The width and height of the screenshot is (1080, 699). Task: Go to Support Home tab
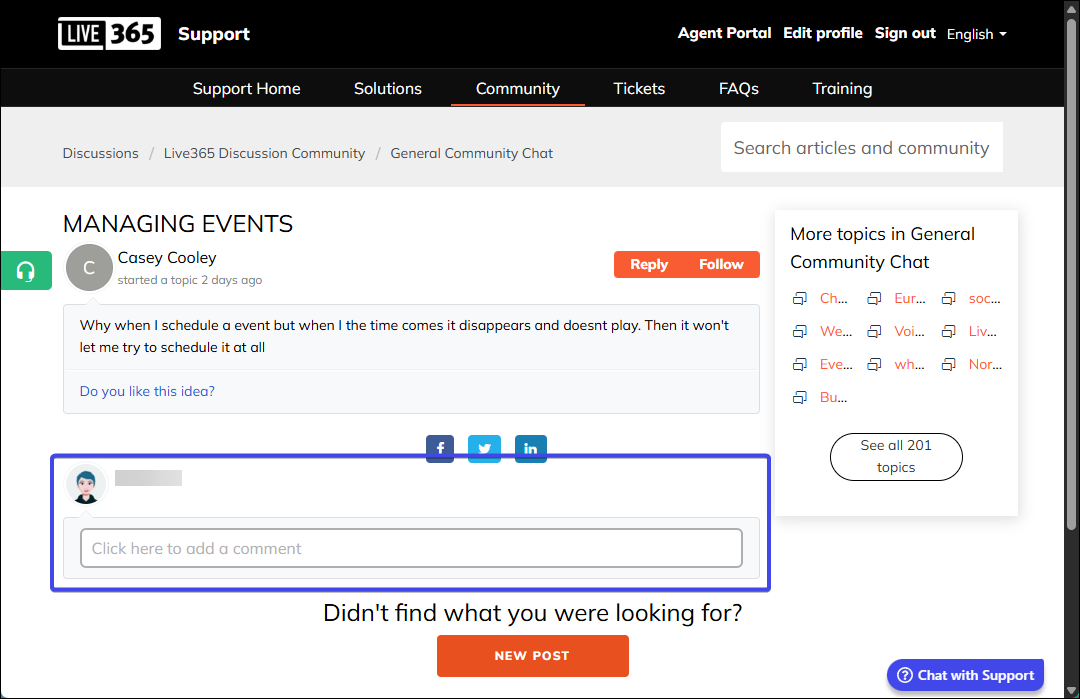tap(247, 88)
